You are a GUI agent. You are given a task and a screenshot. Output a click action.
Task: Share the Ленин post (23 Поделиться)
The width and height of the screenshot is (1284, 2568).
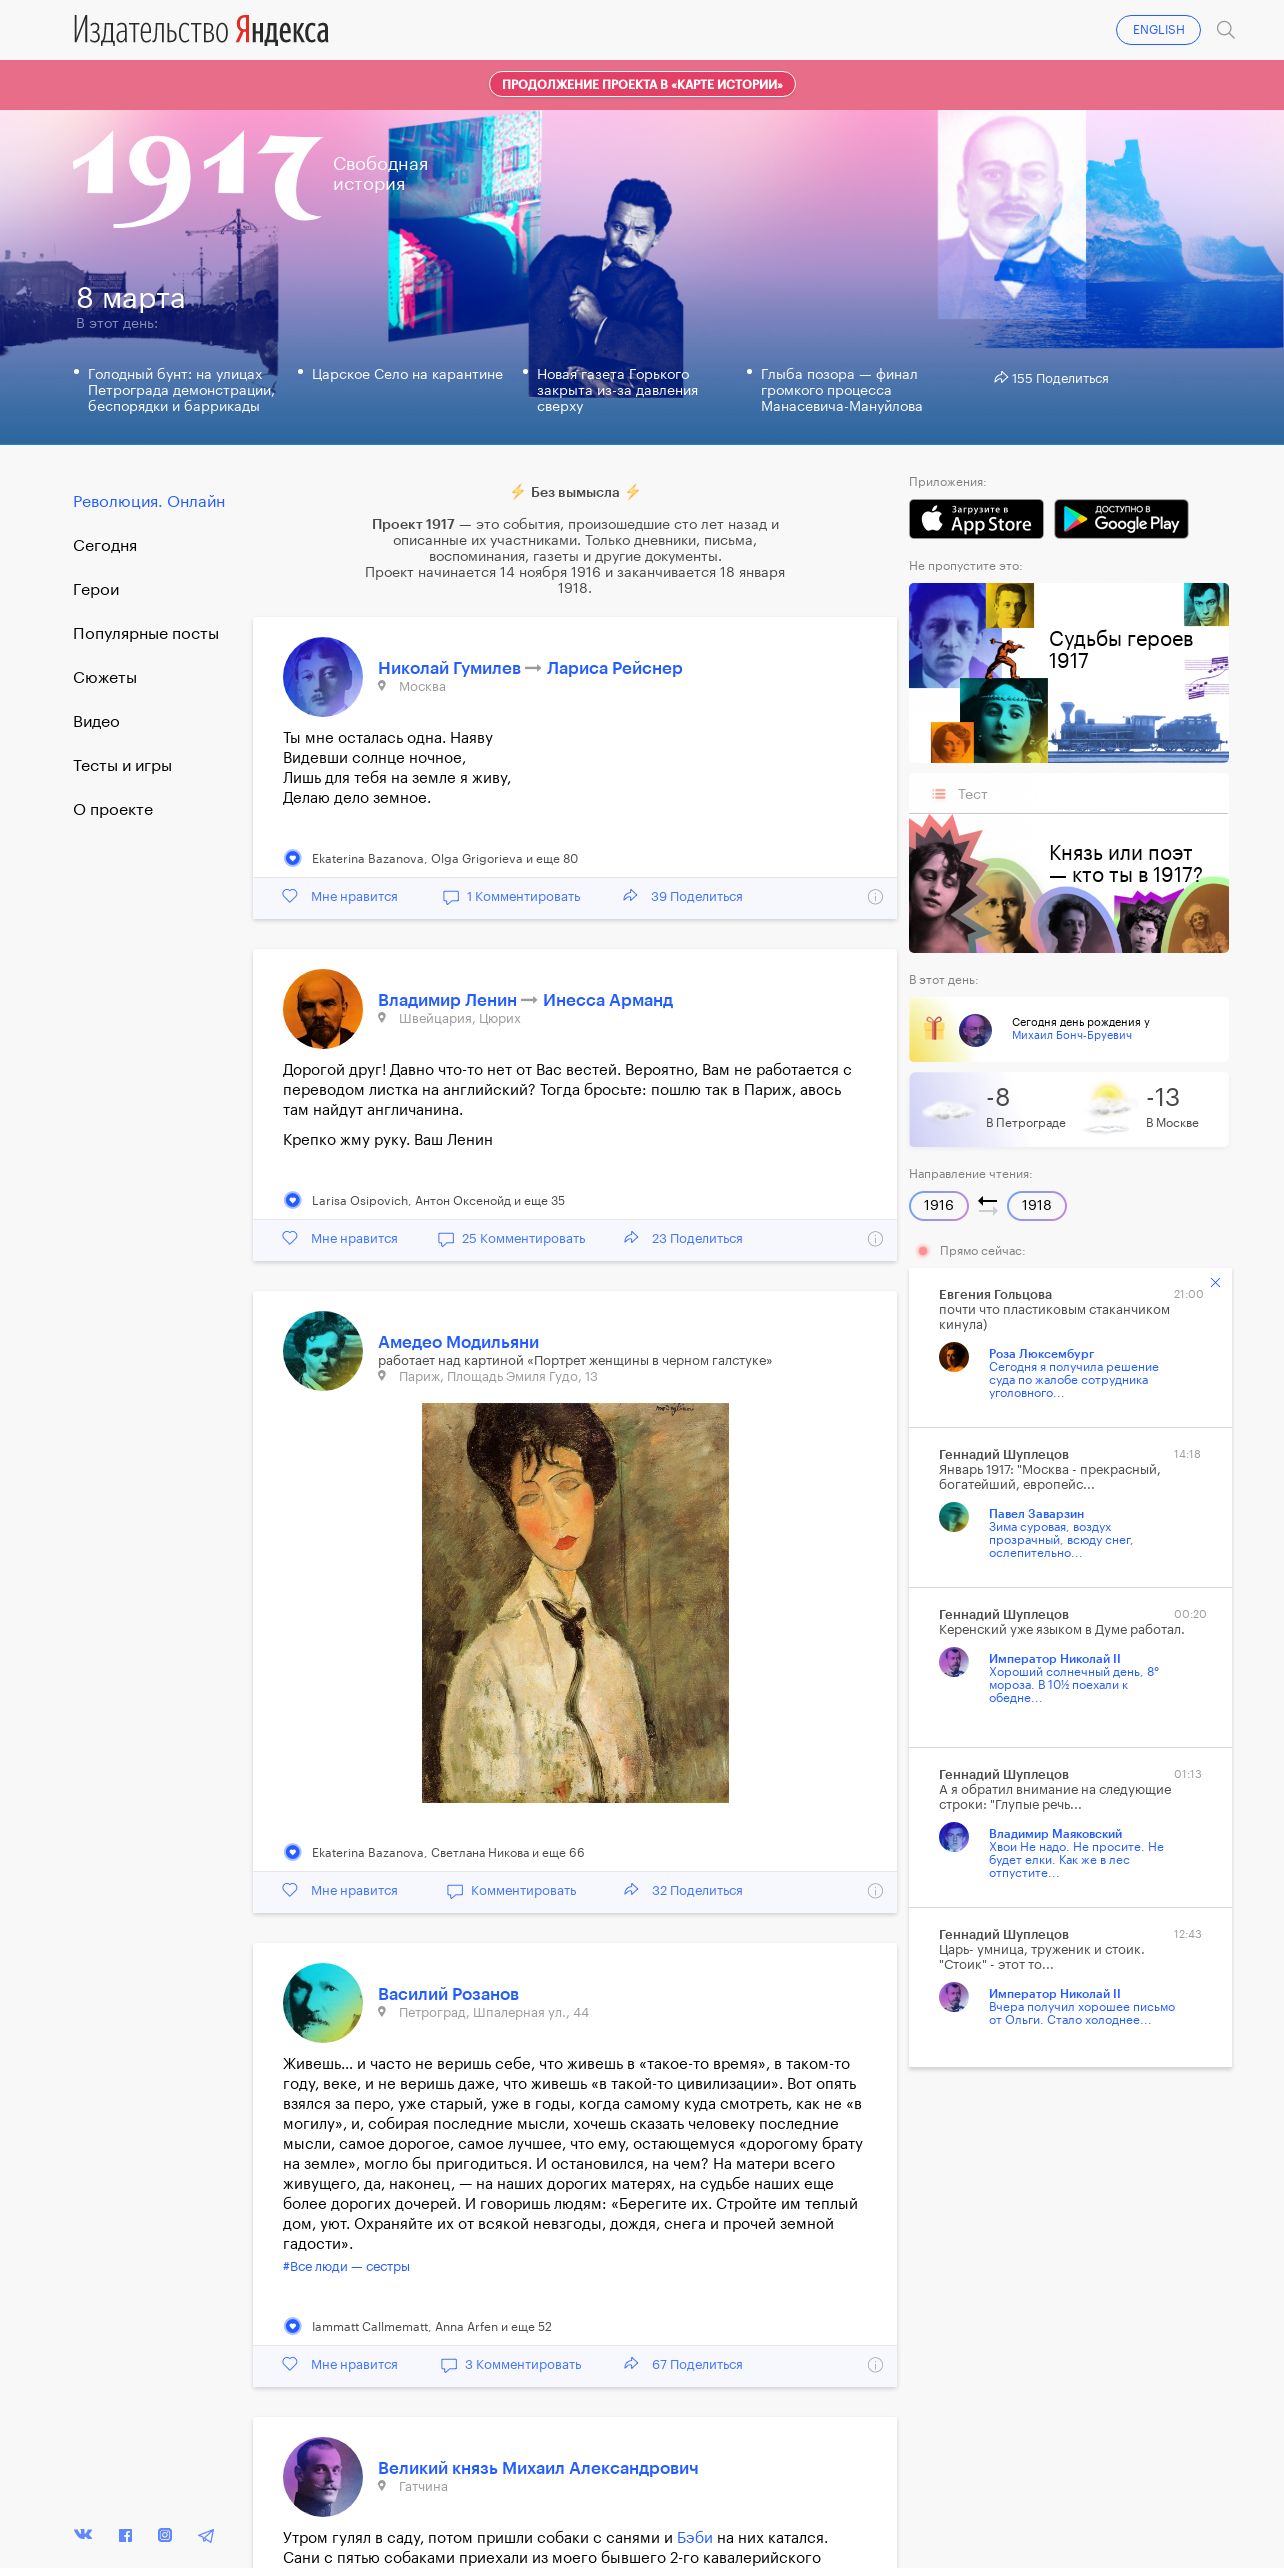[x=683, y=1239]
